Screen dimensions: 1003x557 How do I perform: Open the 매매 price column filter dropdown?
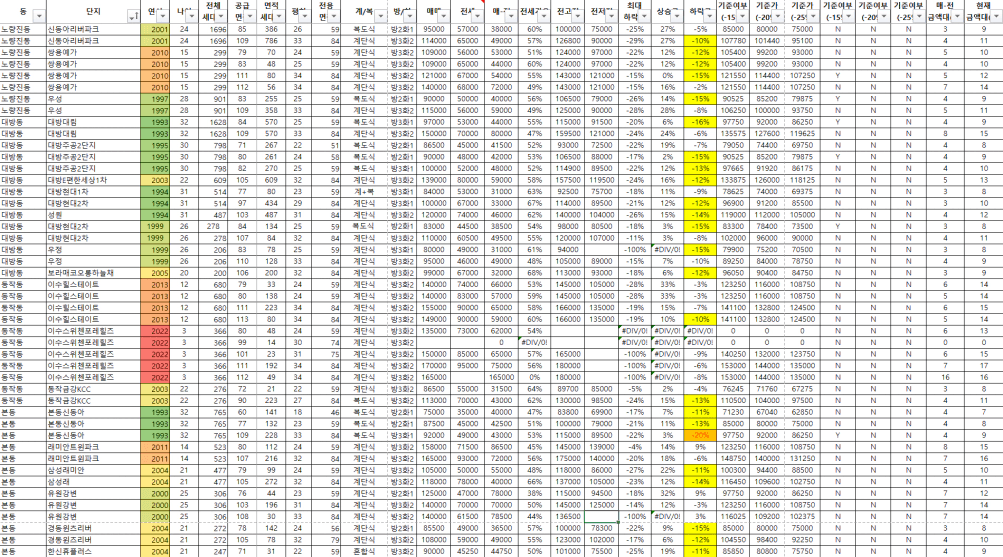445,16
